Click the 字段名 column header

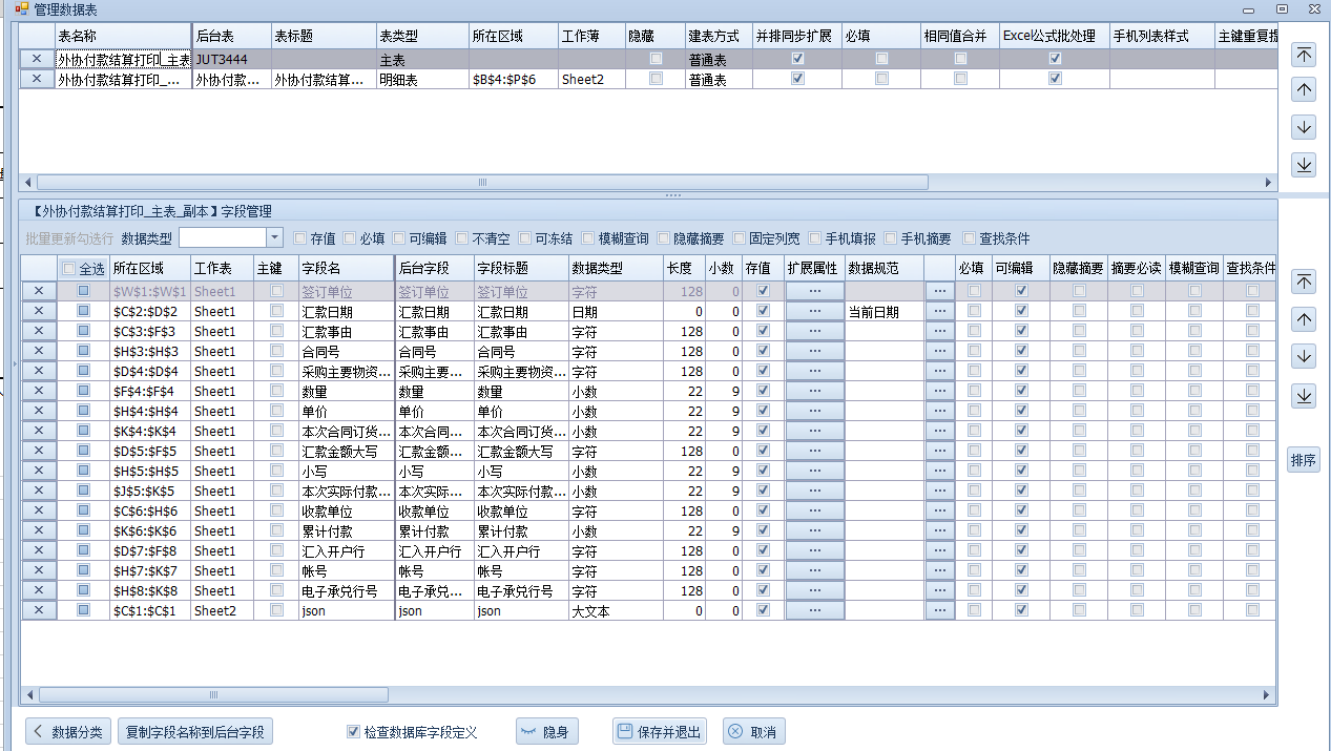[x=345, y=269]
